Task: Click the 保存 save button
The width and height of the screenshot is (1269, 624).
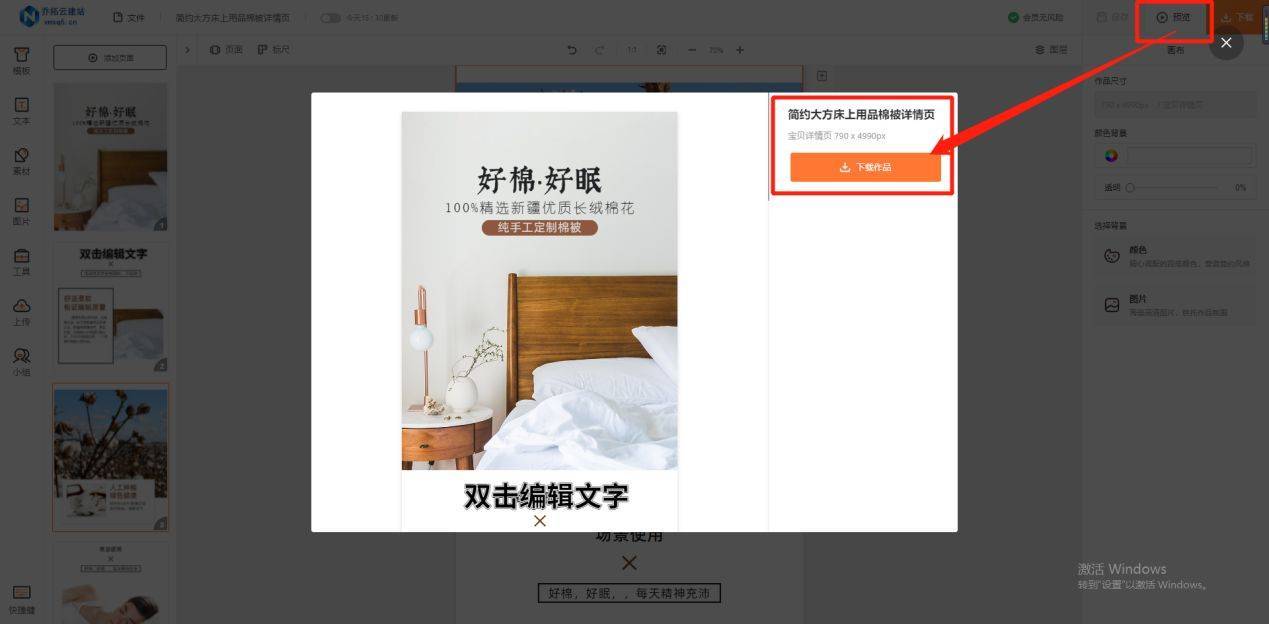Action: tap(1113, 18)
